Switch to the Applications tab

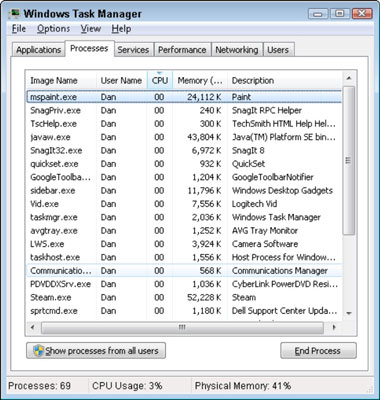coord(38,50)
